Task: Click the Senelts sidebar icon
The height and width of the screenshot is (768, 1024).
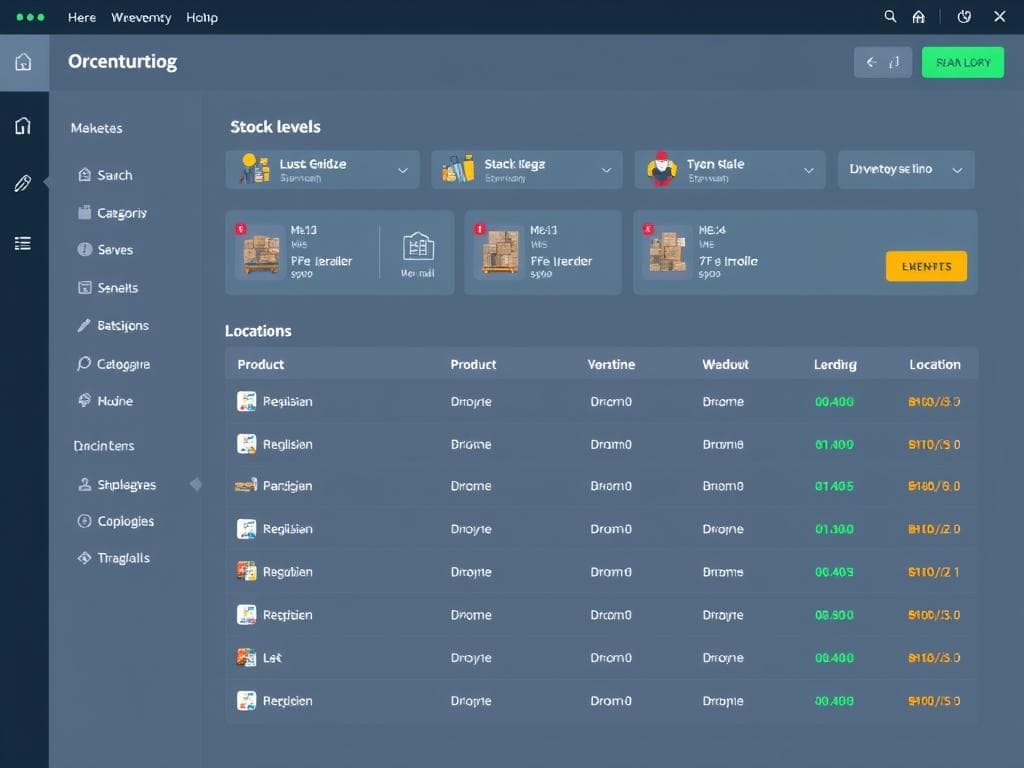Action: [x=84, y=287]
